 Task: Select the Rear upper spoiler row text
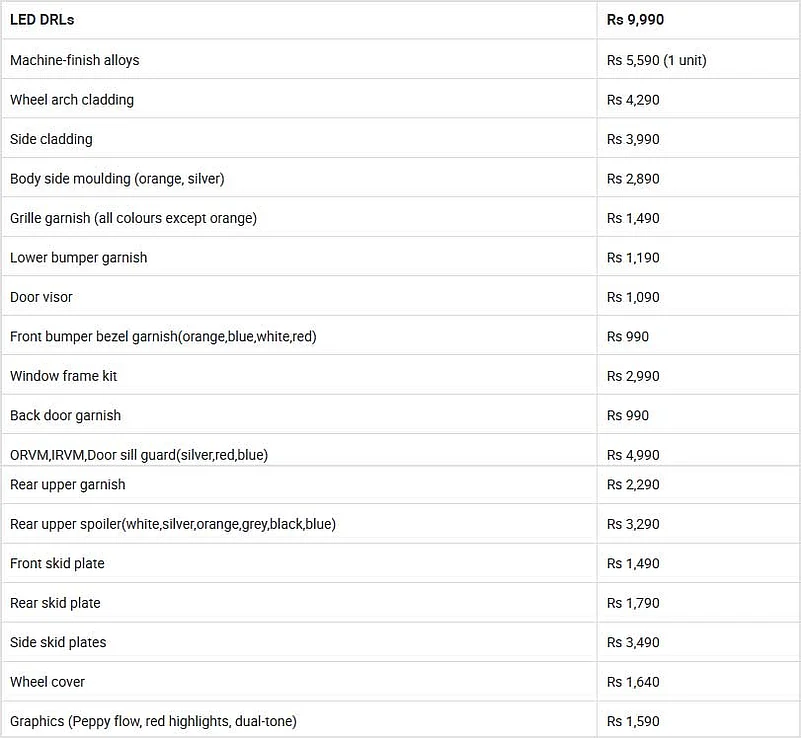point(173,524)
